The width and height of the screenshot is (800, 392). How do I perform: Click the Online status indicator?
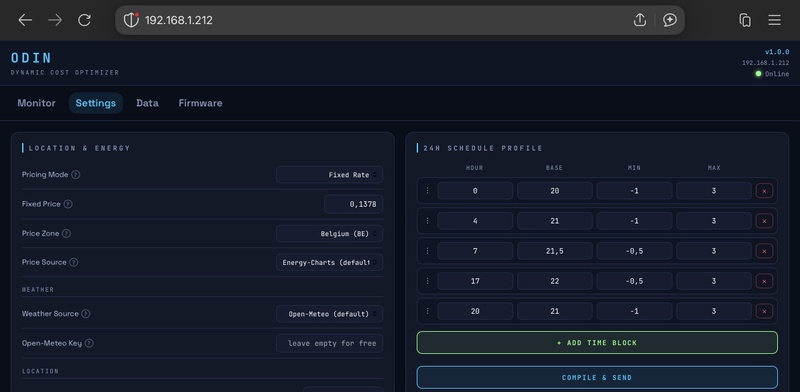click(772, 74)
